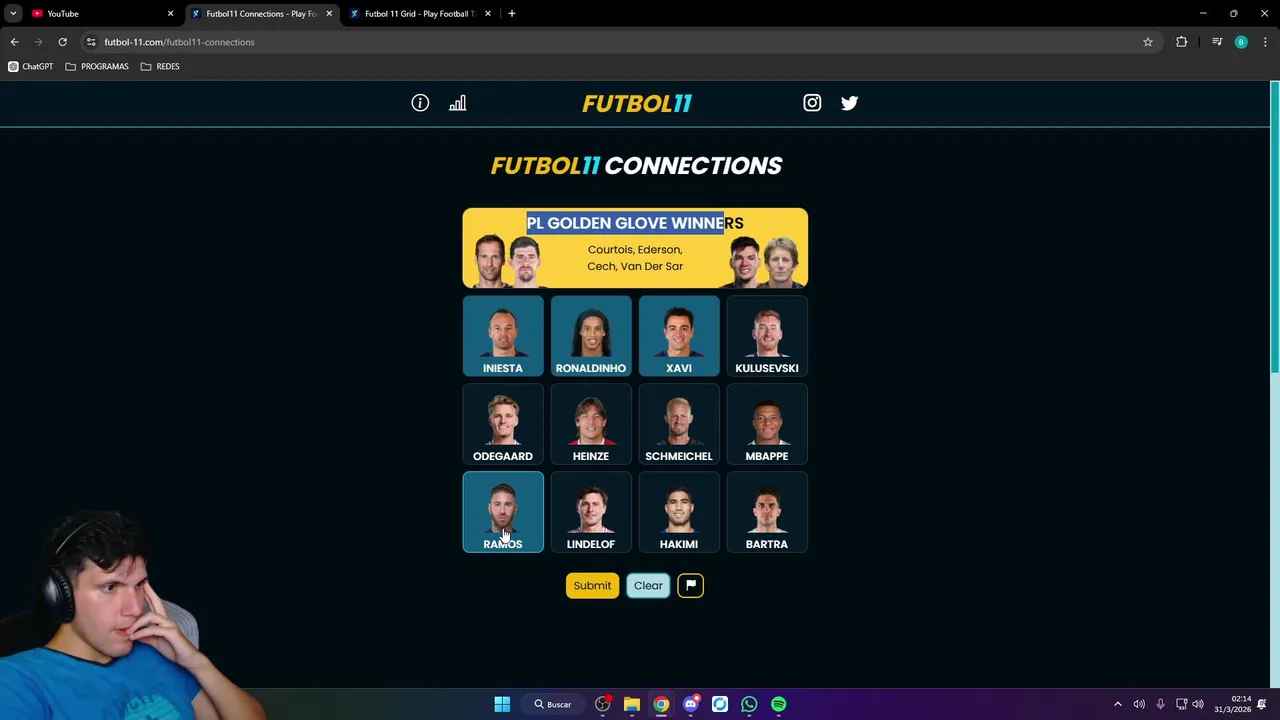Open Futbol11 Instagram page
Viewport: 1280px width, 720px height.
point(812,103)
